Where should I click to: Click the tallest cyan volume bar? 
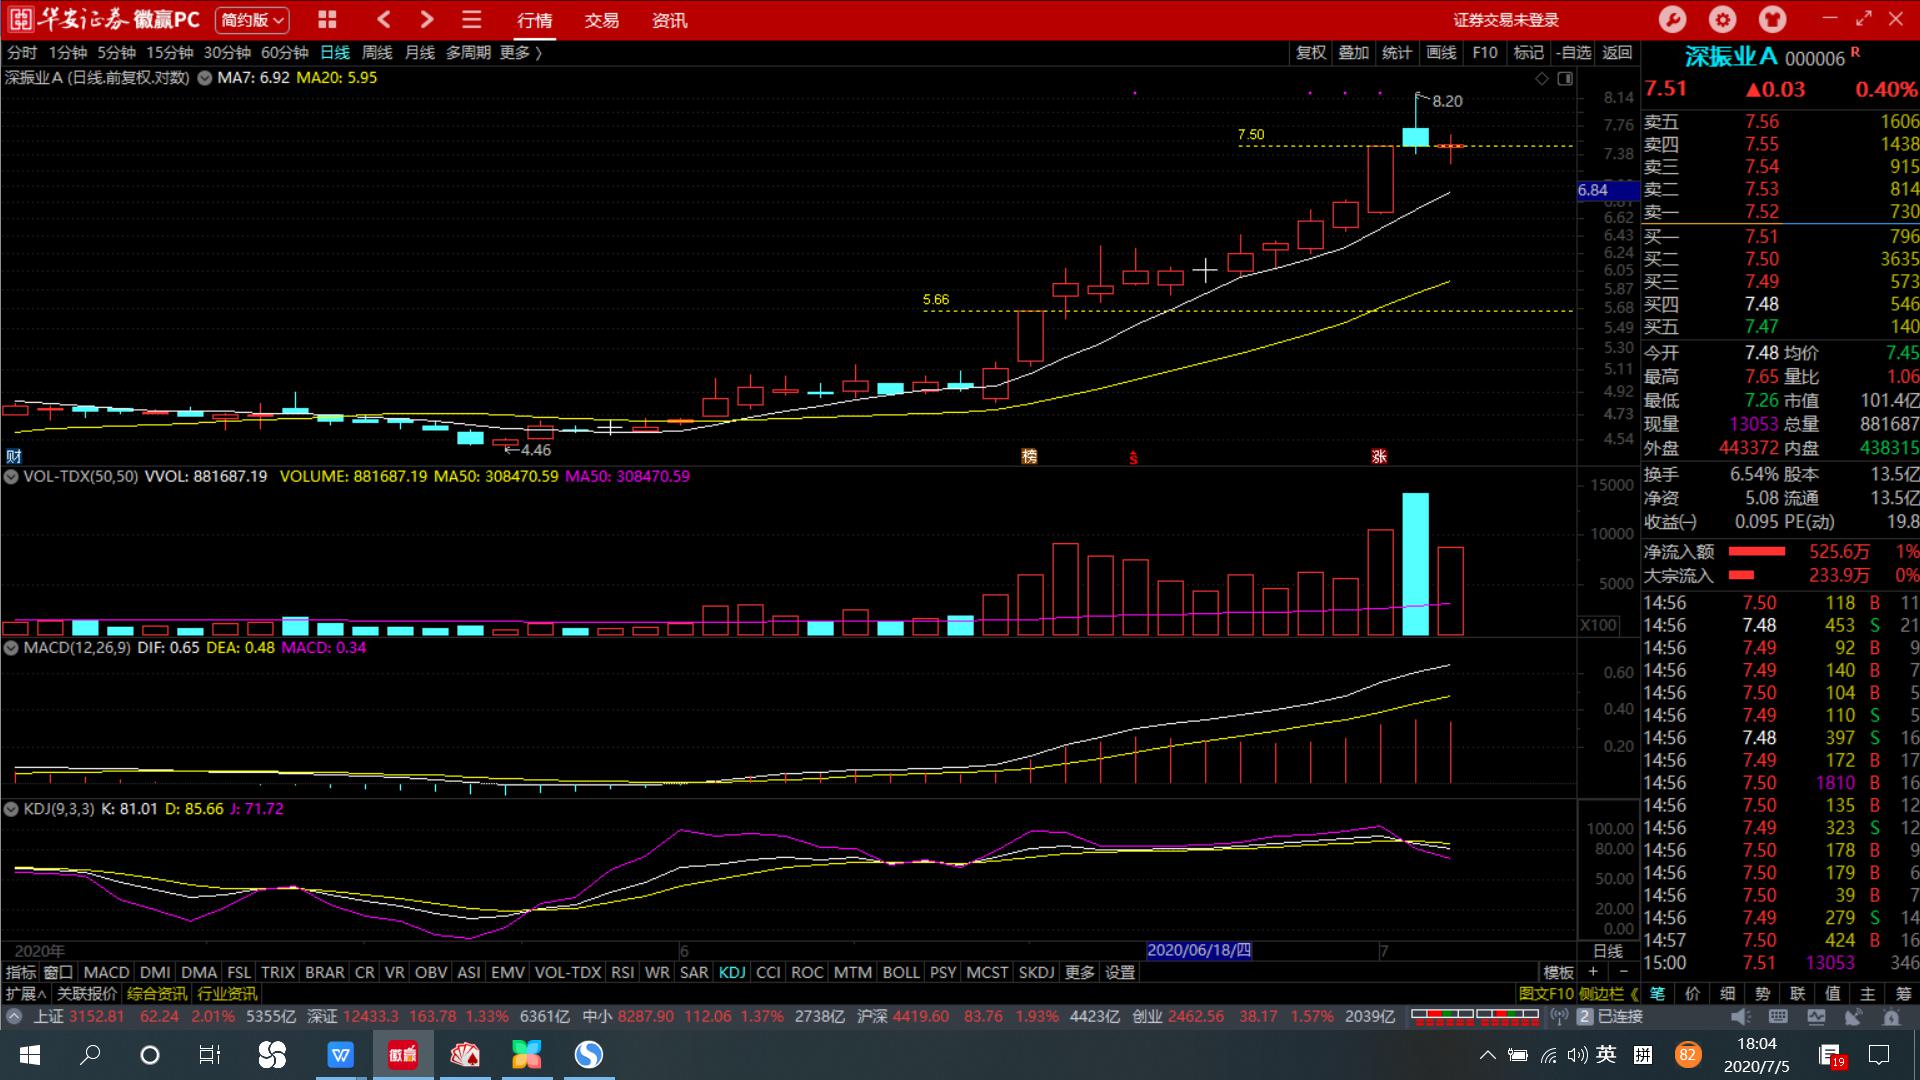click(1415, 563)
